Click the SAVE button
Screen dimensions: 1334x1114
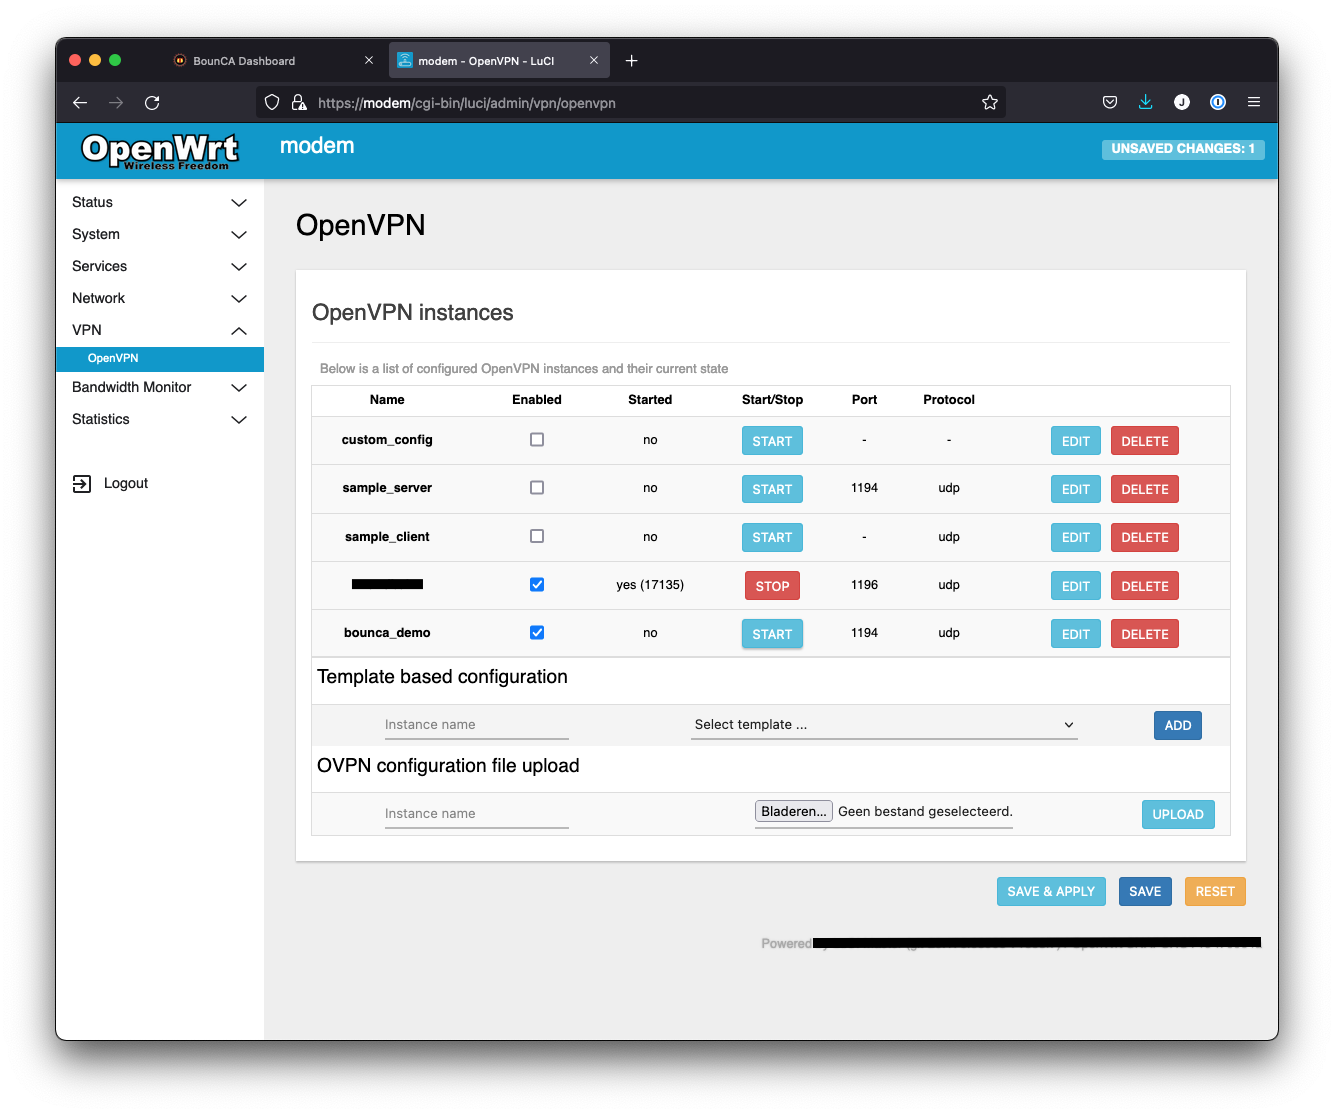1145,892
